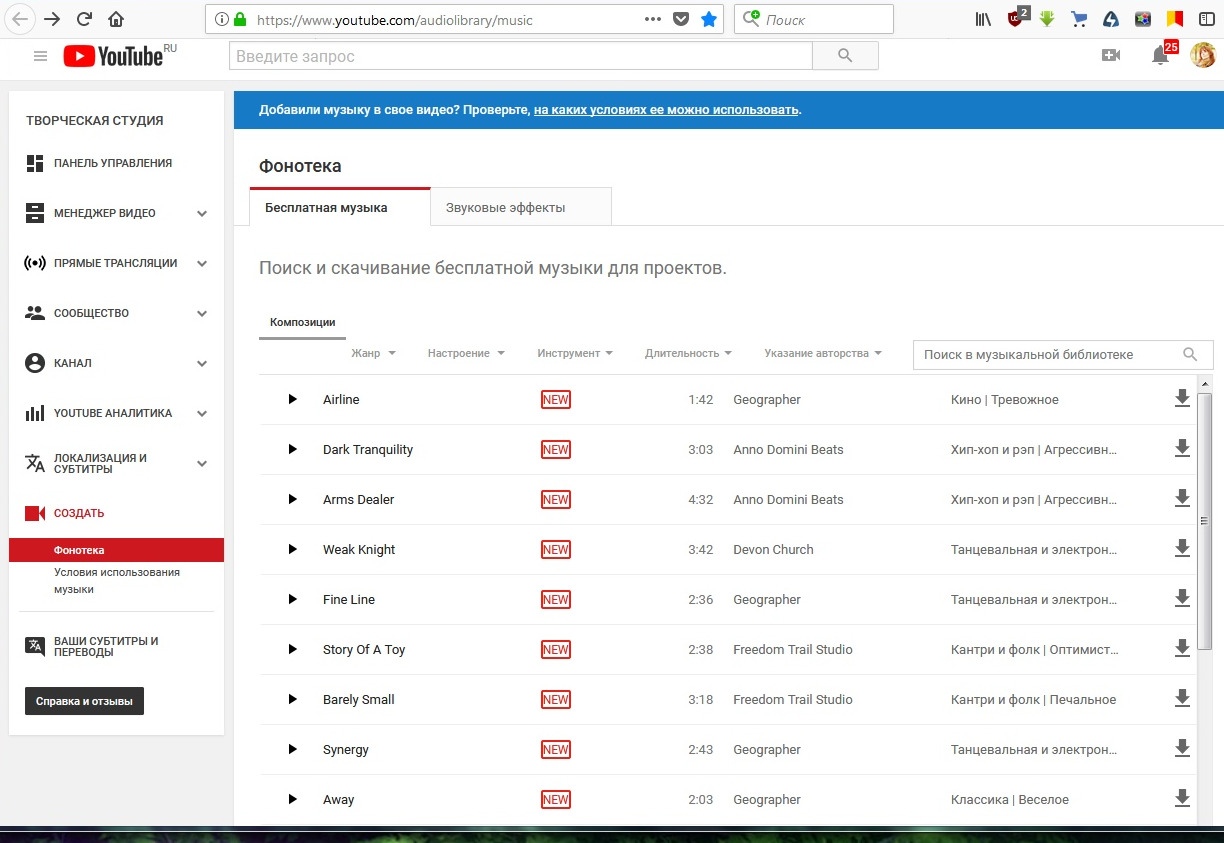The width and height of the screenshot is (1224, 843).
Task: Play the Fine Line track
Action: click(293, 599)
